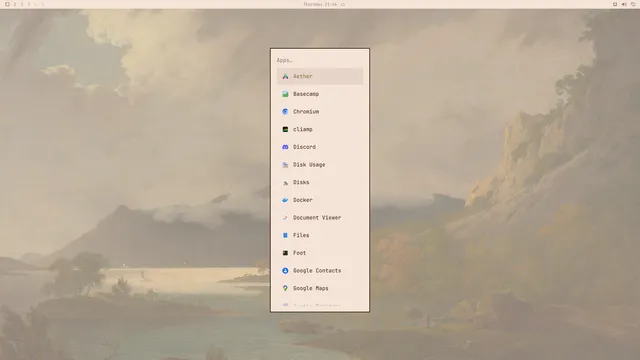Focus the Apps… search field
Image resolution: width=640 pixels, height=360 pixels.
[320, 60]
